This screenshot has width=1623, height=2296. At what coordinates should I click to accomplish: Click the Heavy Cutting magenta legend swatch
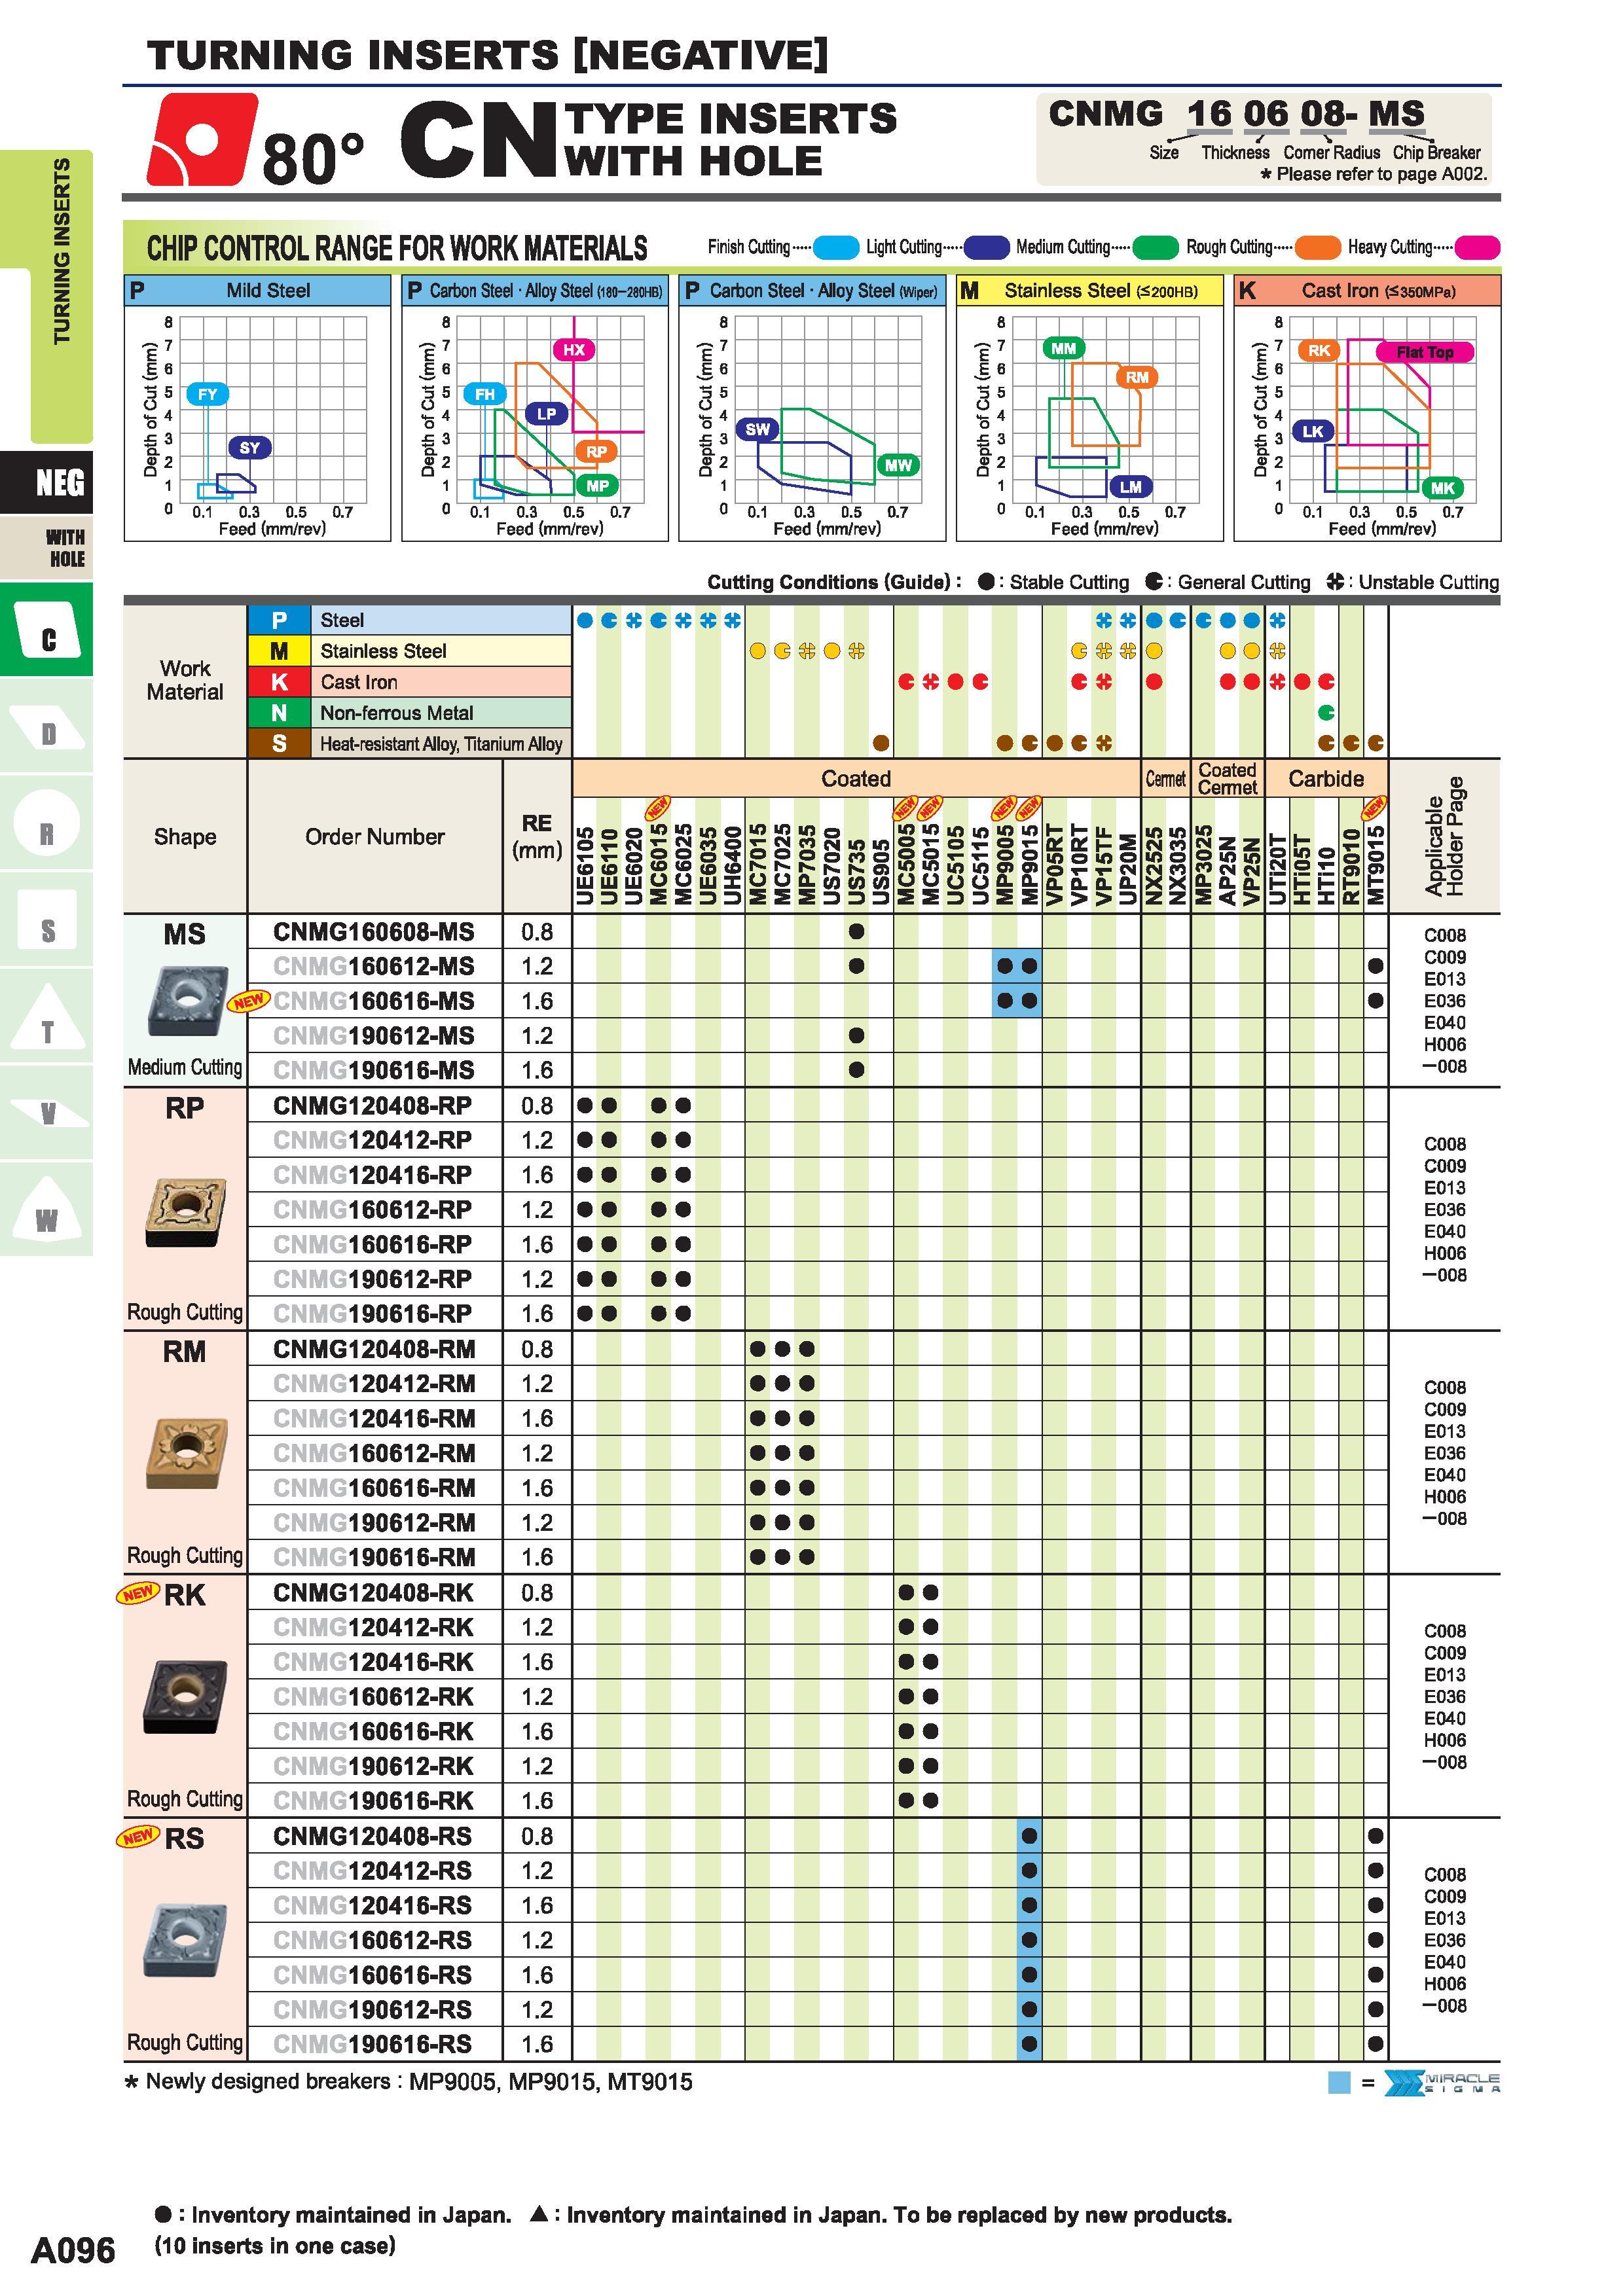pyautogui.click(x=1477, y=247)
